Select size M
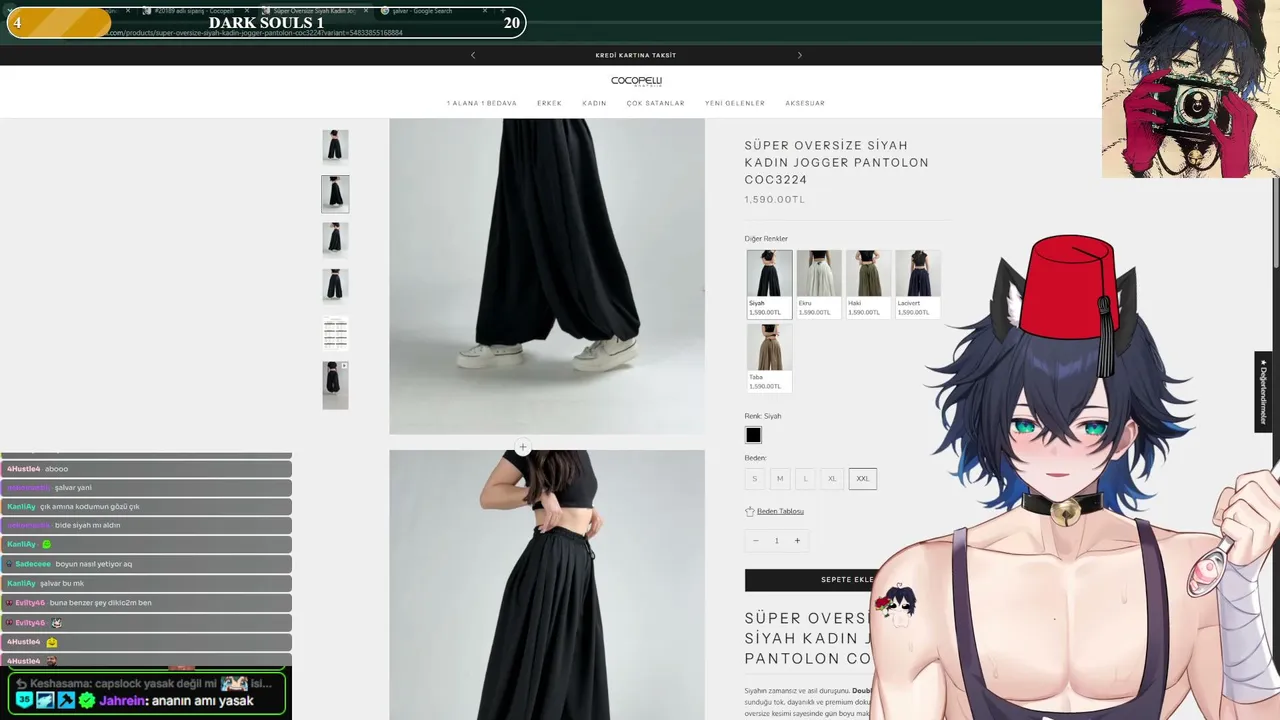 click(780, 479)
